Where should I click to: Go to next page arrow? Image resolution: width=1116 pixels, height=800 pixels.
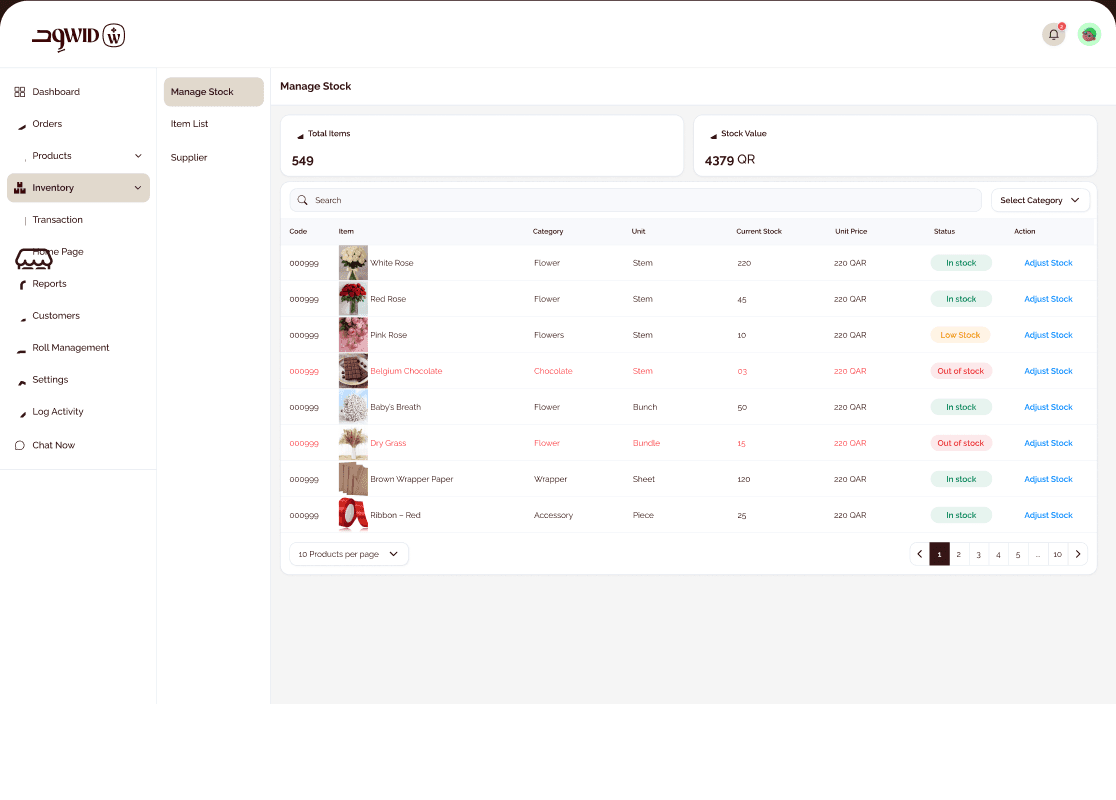[x=1078, y=554]
